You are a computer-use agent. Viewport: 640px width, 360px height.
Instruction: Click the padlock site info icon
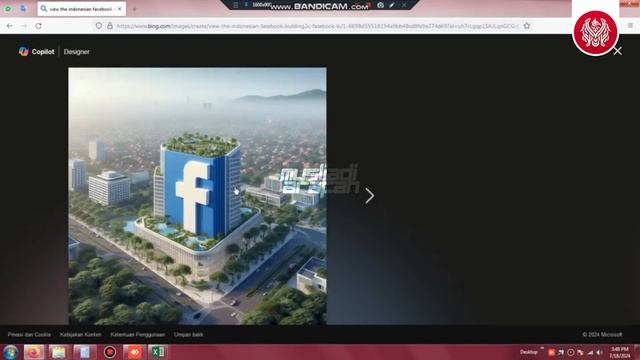pyautogui.click(x=110, y=26)
